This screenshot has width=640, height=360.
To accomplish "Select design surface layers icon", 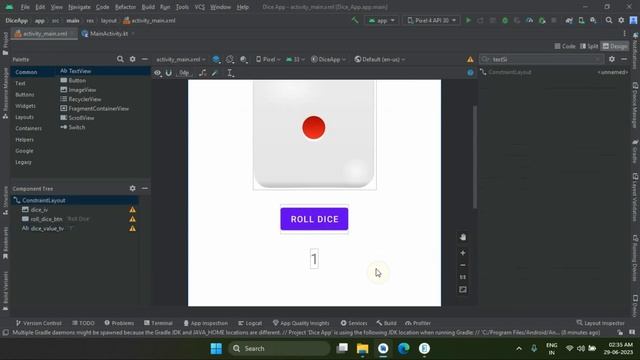I will 216,60.
